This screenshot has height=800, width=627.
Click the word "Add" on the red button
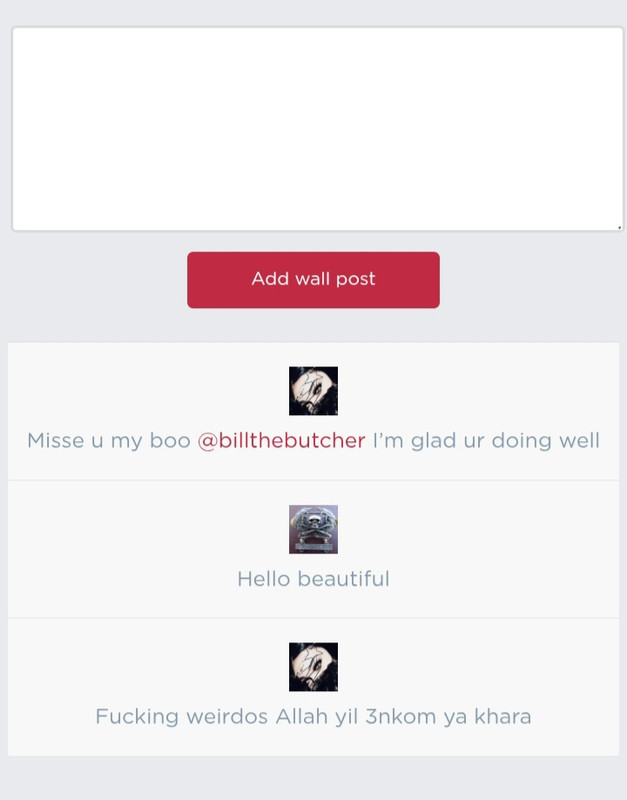(270, 279)
